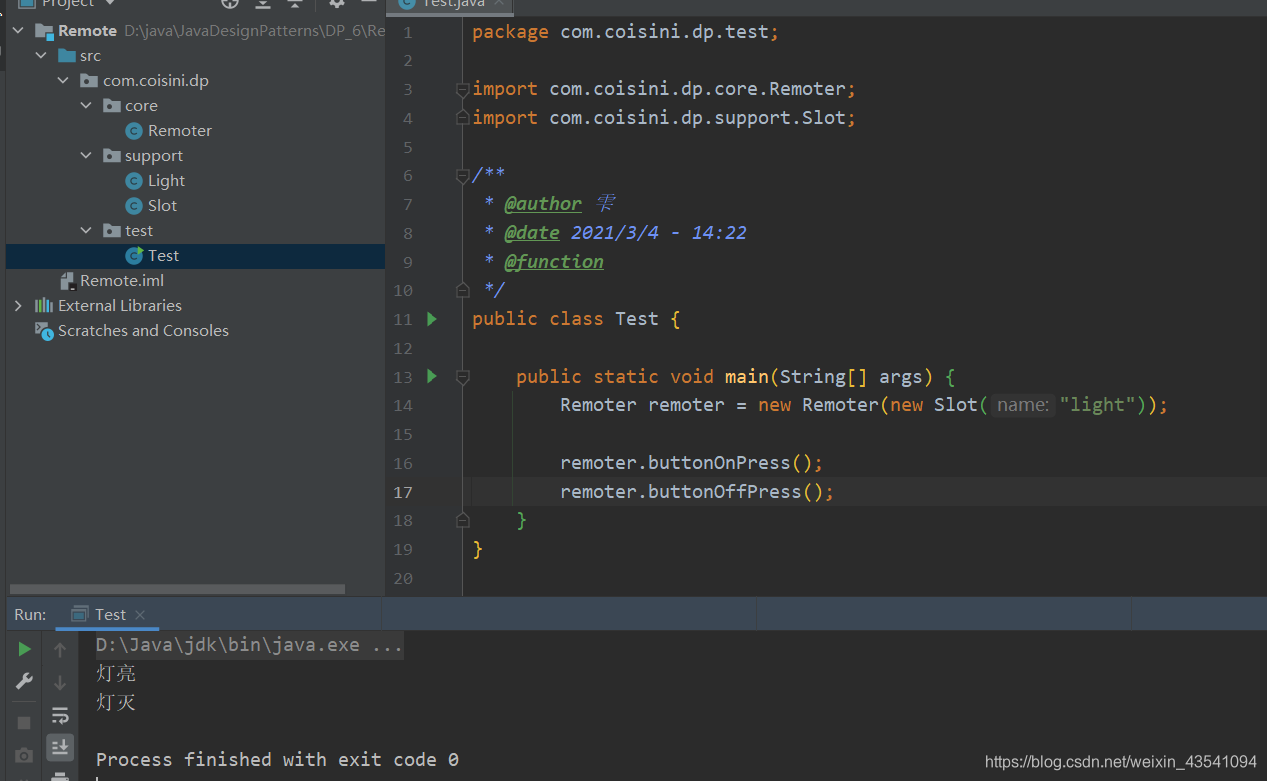The width and height of the screenshot is (1267, 781).
Task: Click the test package folder icon
Action: click(112, 231)
